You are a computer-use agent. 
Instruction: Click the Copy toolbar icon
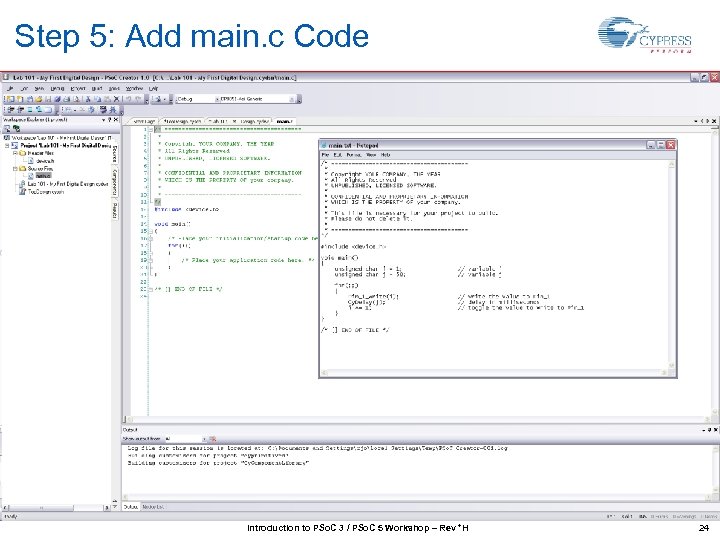point(99,99)
